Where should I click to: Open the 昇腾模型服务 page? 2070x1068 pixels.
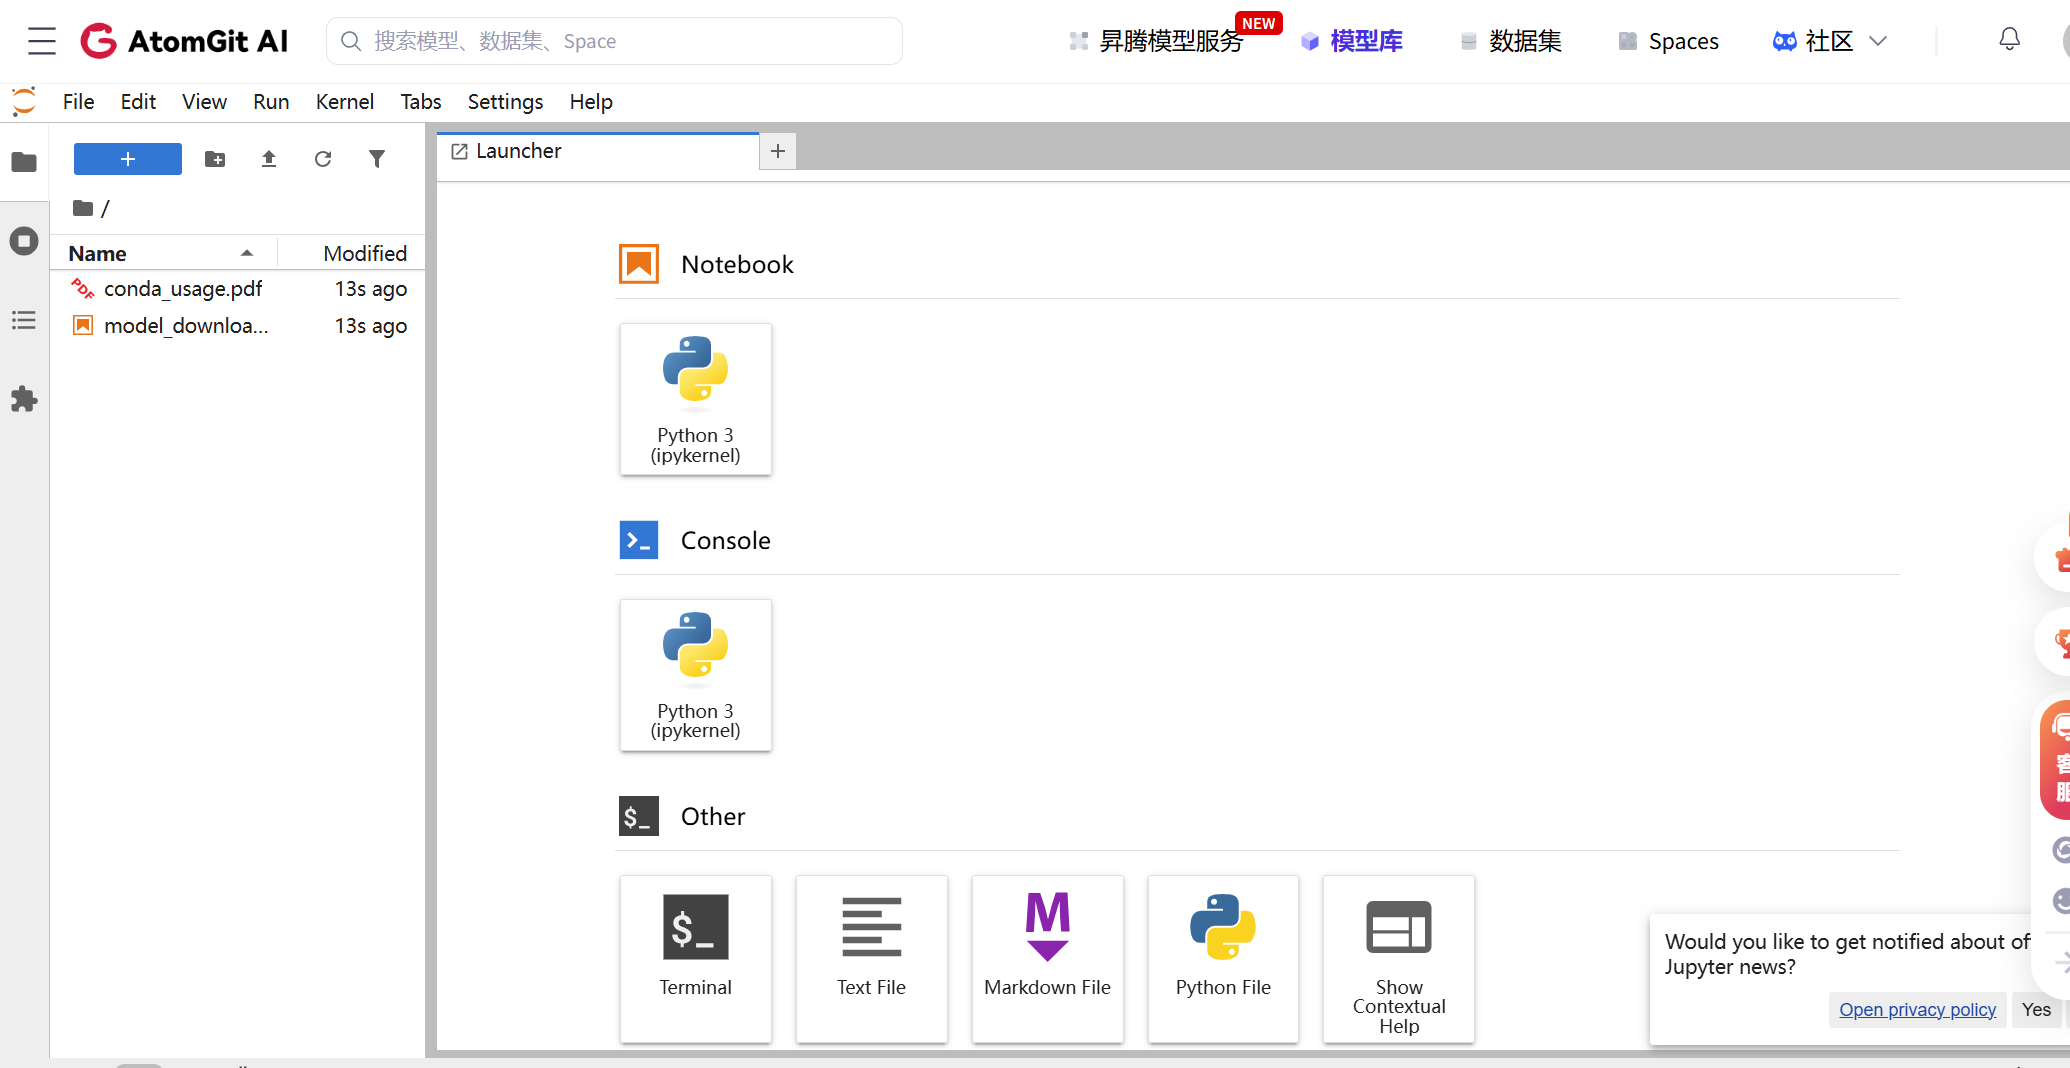1156,41
